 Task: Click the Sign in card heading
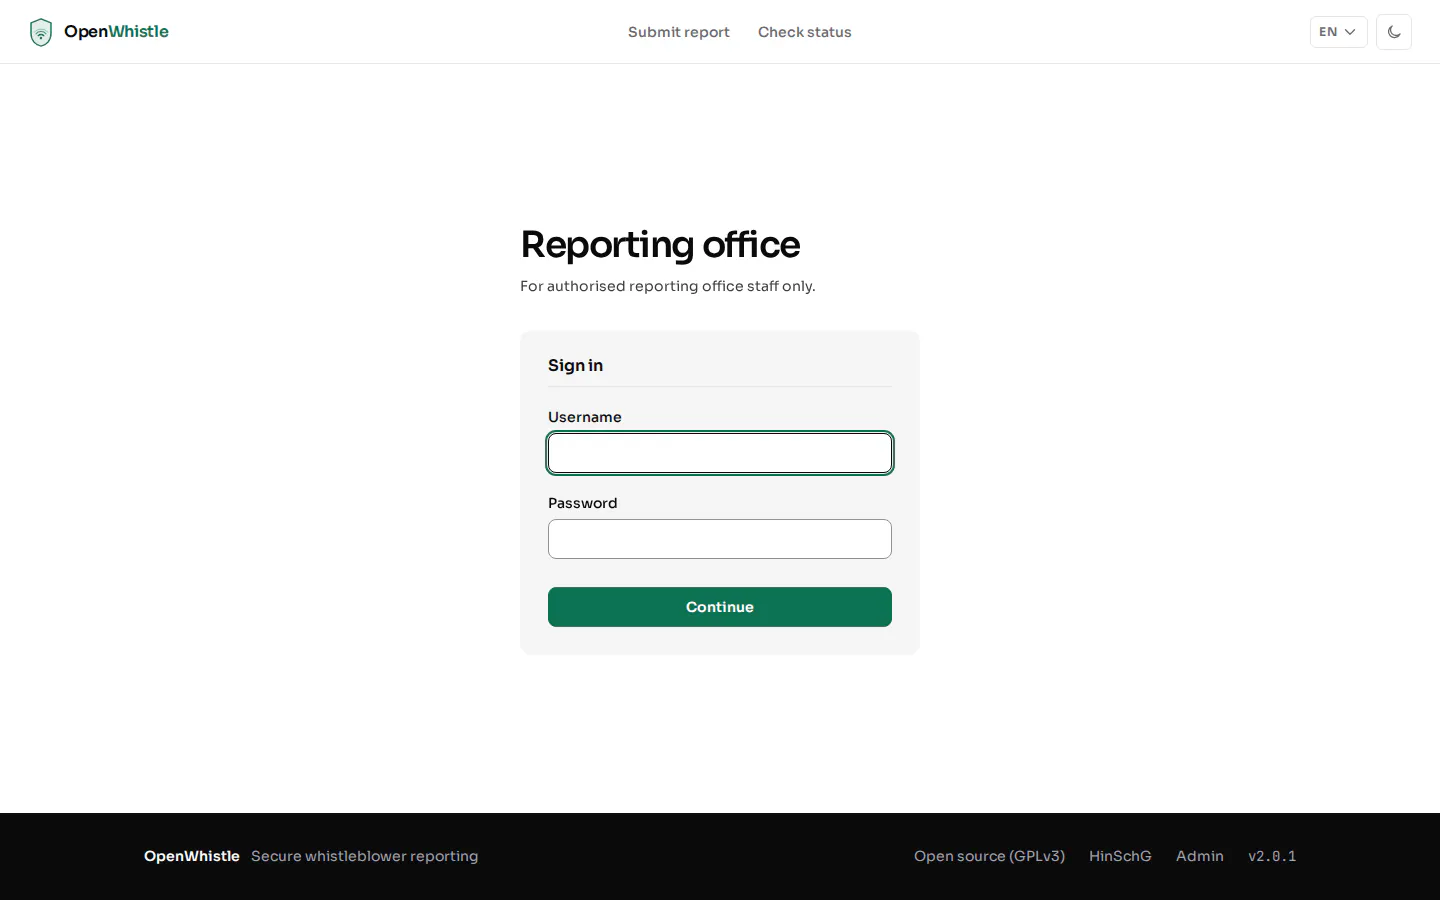tap(575, 366)
